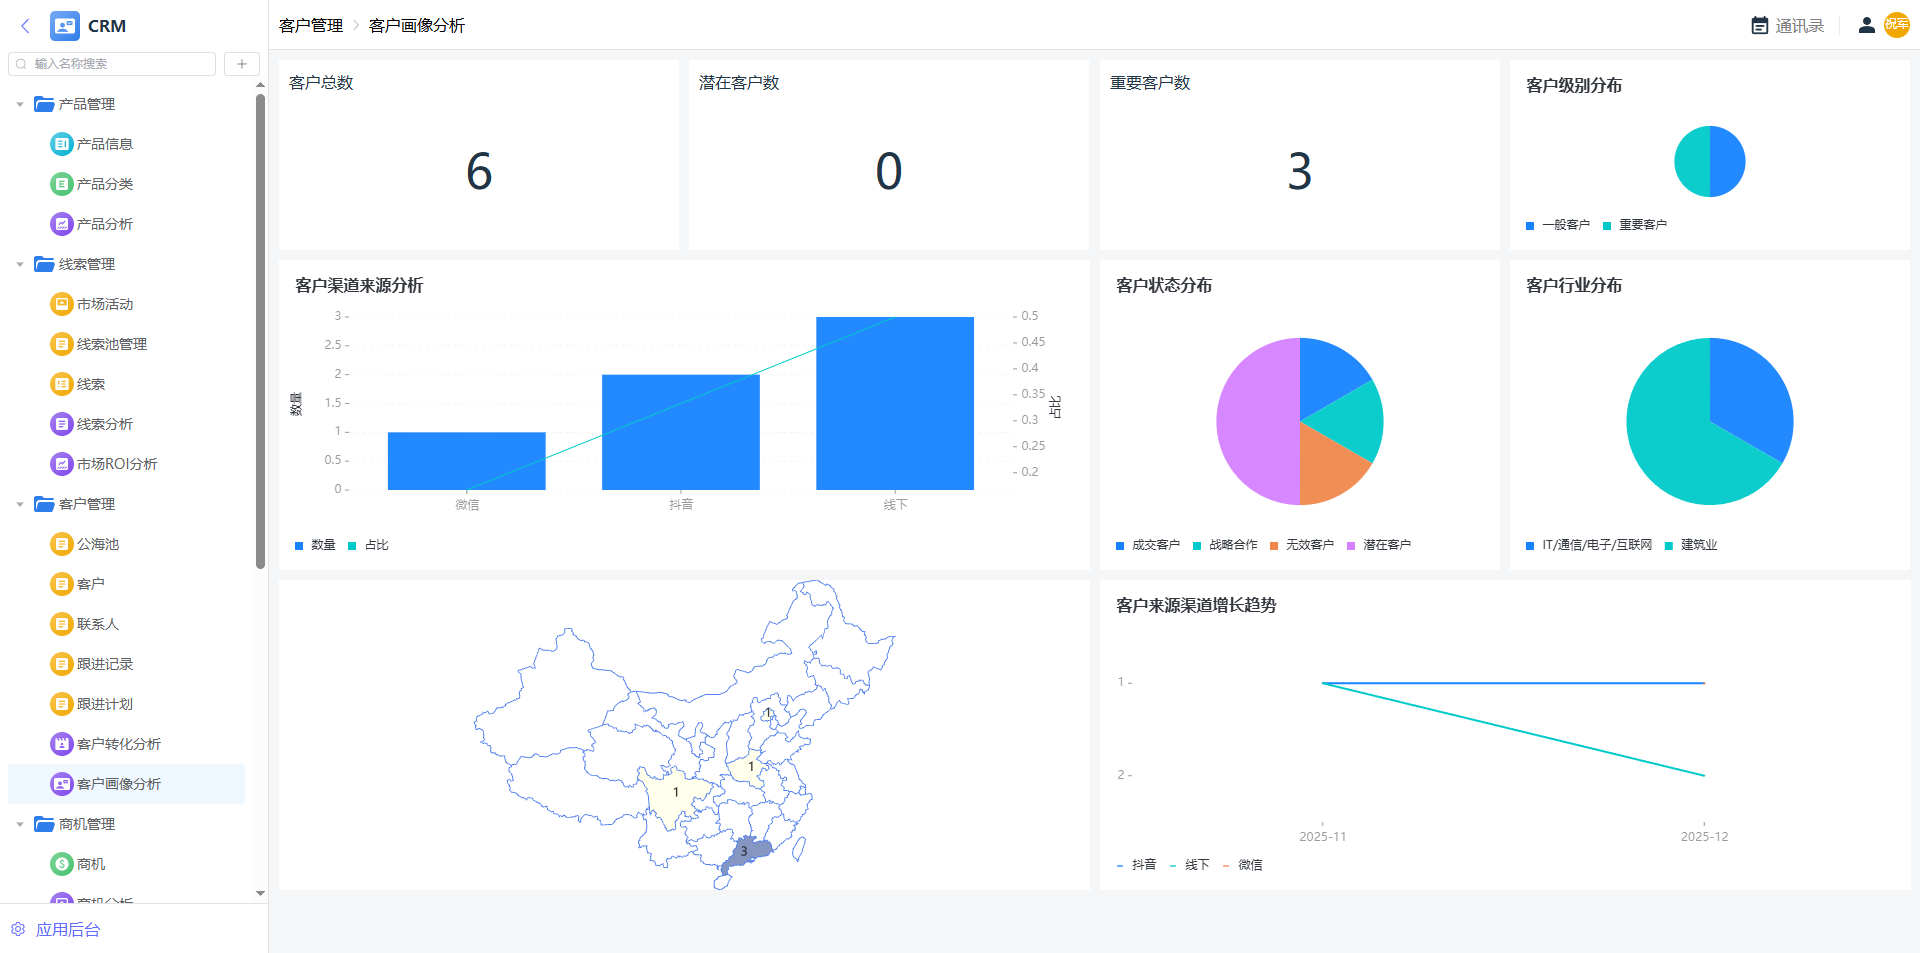This screenshot has width=1920, height=953.
Task: Click the 产品信息 sidebar icon
Action: click(62, 144)
